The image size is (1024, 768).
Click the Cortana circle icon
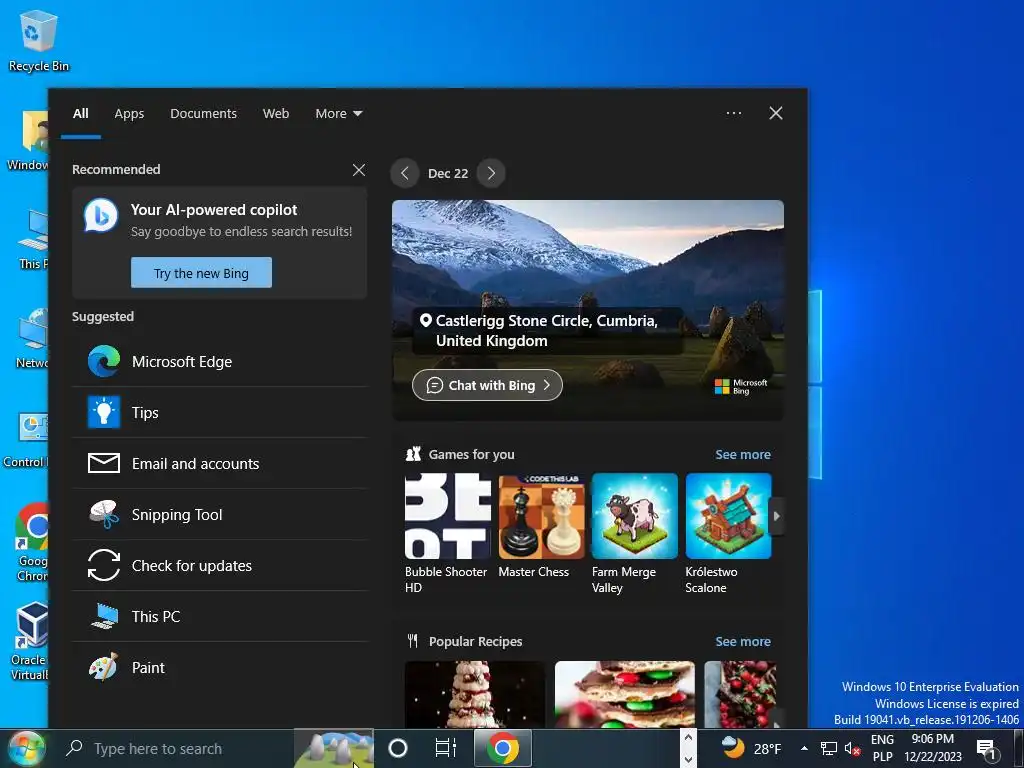(397, 748)
